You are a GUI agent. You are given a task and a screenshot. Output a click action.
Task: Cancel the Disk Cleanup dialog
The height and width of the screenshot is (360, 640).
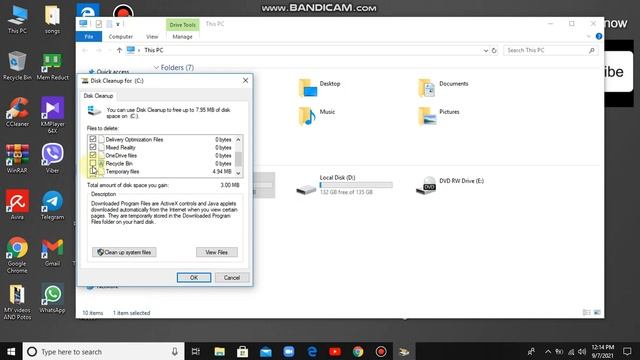click(232, 278)
